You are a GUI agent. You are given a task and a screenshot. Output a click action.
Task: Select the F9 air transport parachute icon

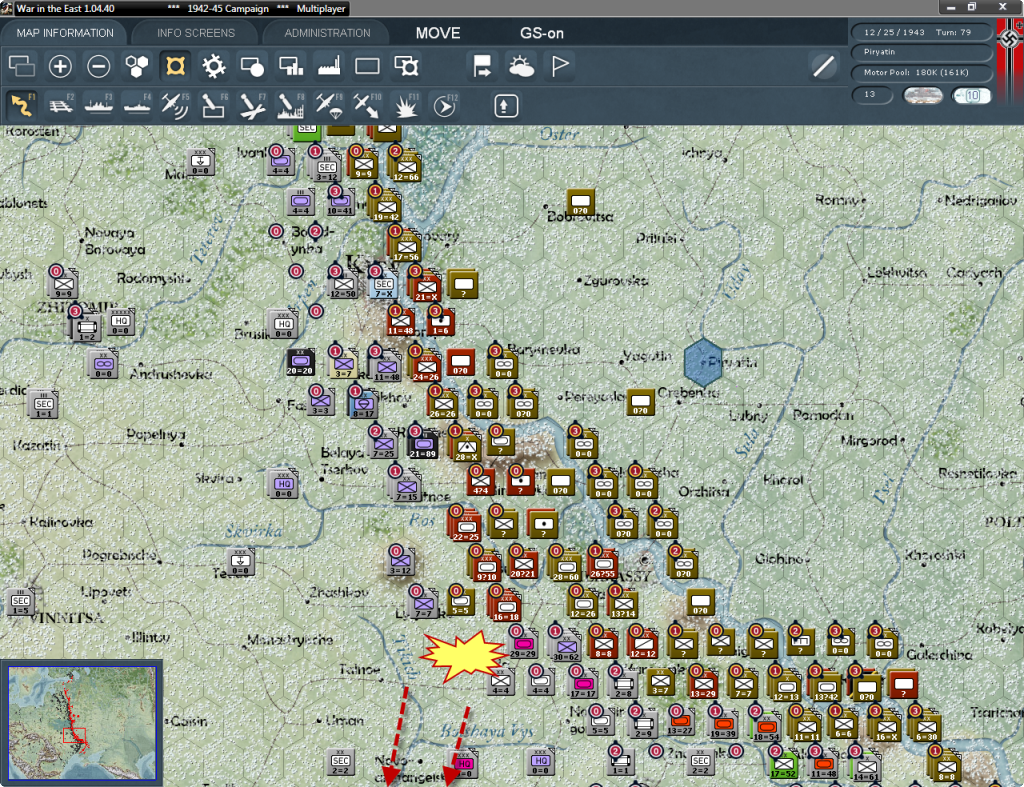tap(329, 105)
